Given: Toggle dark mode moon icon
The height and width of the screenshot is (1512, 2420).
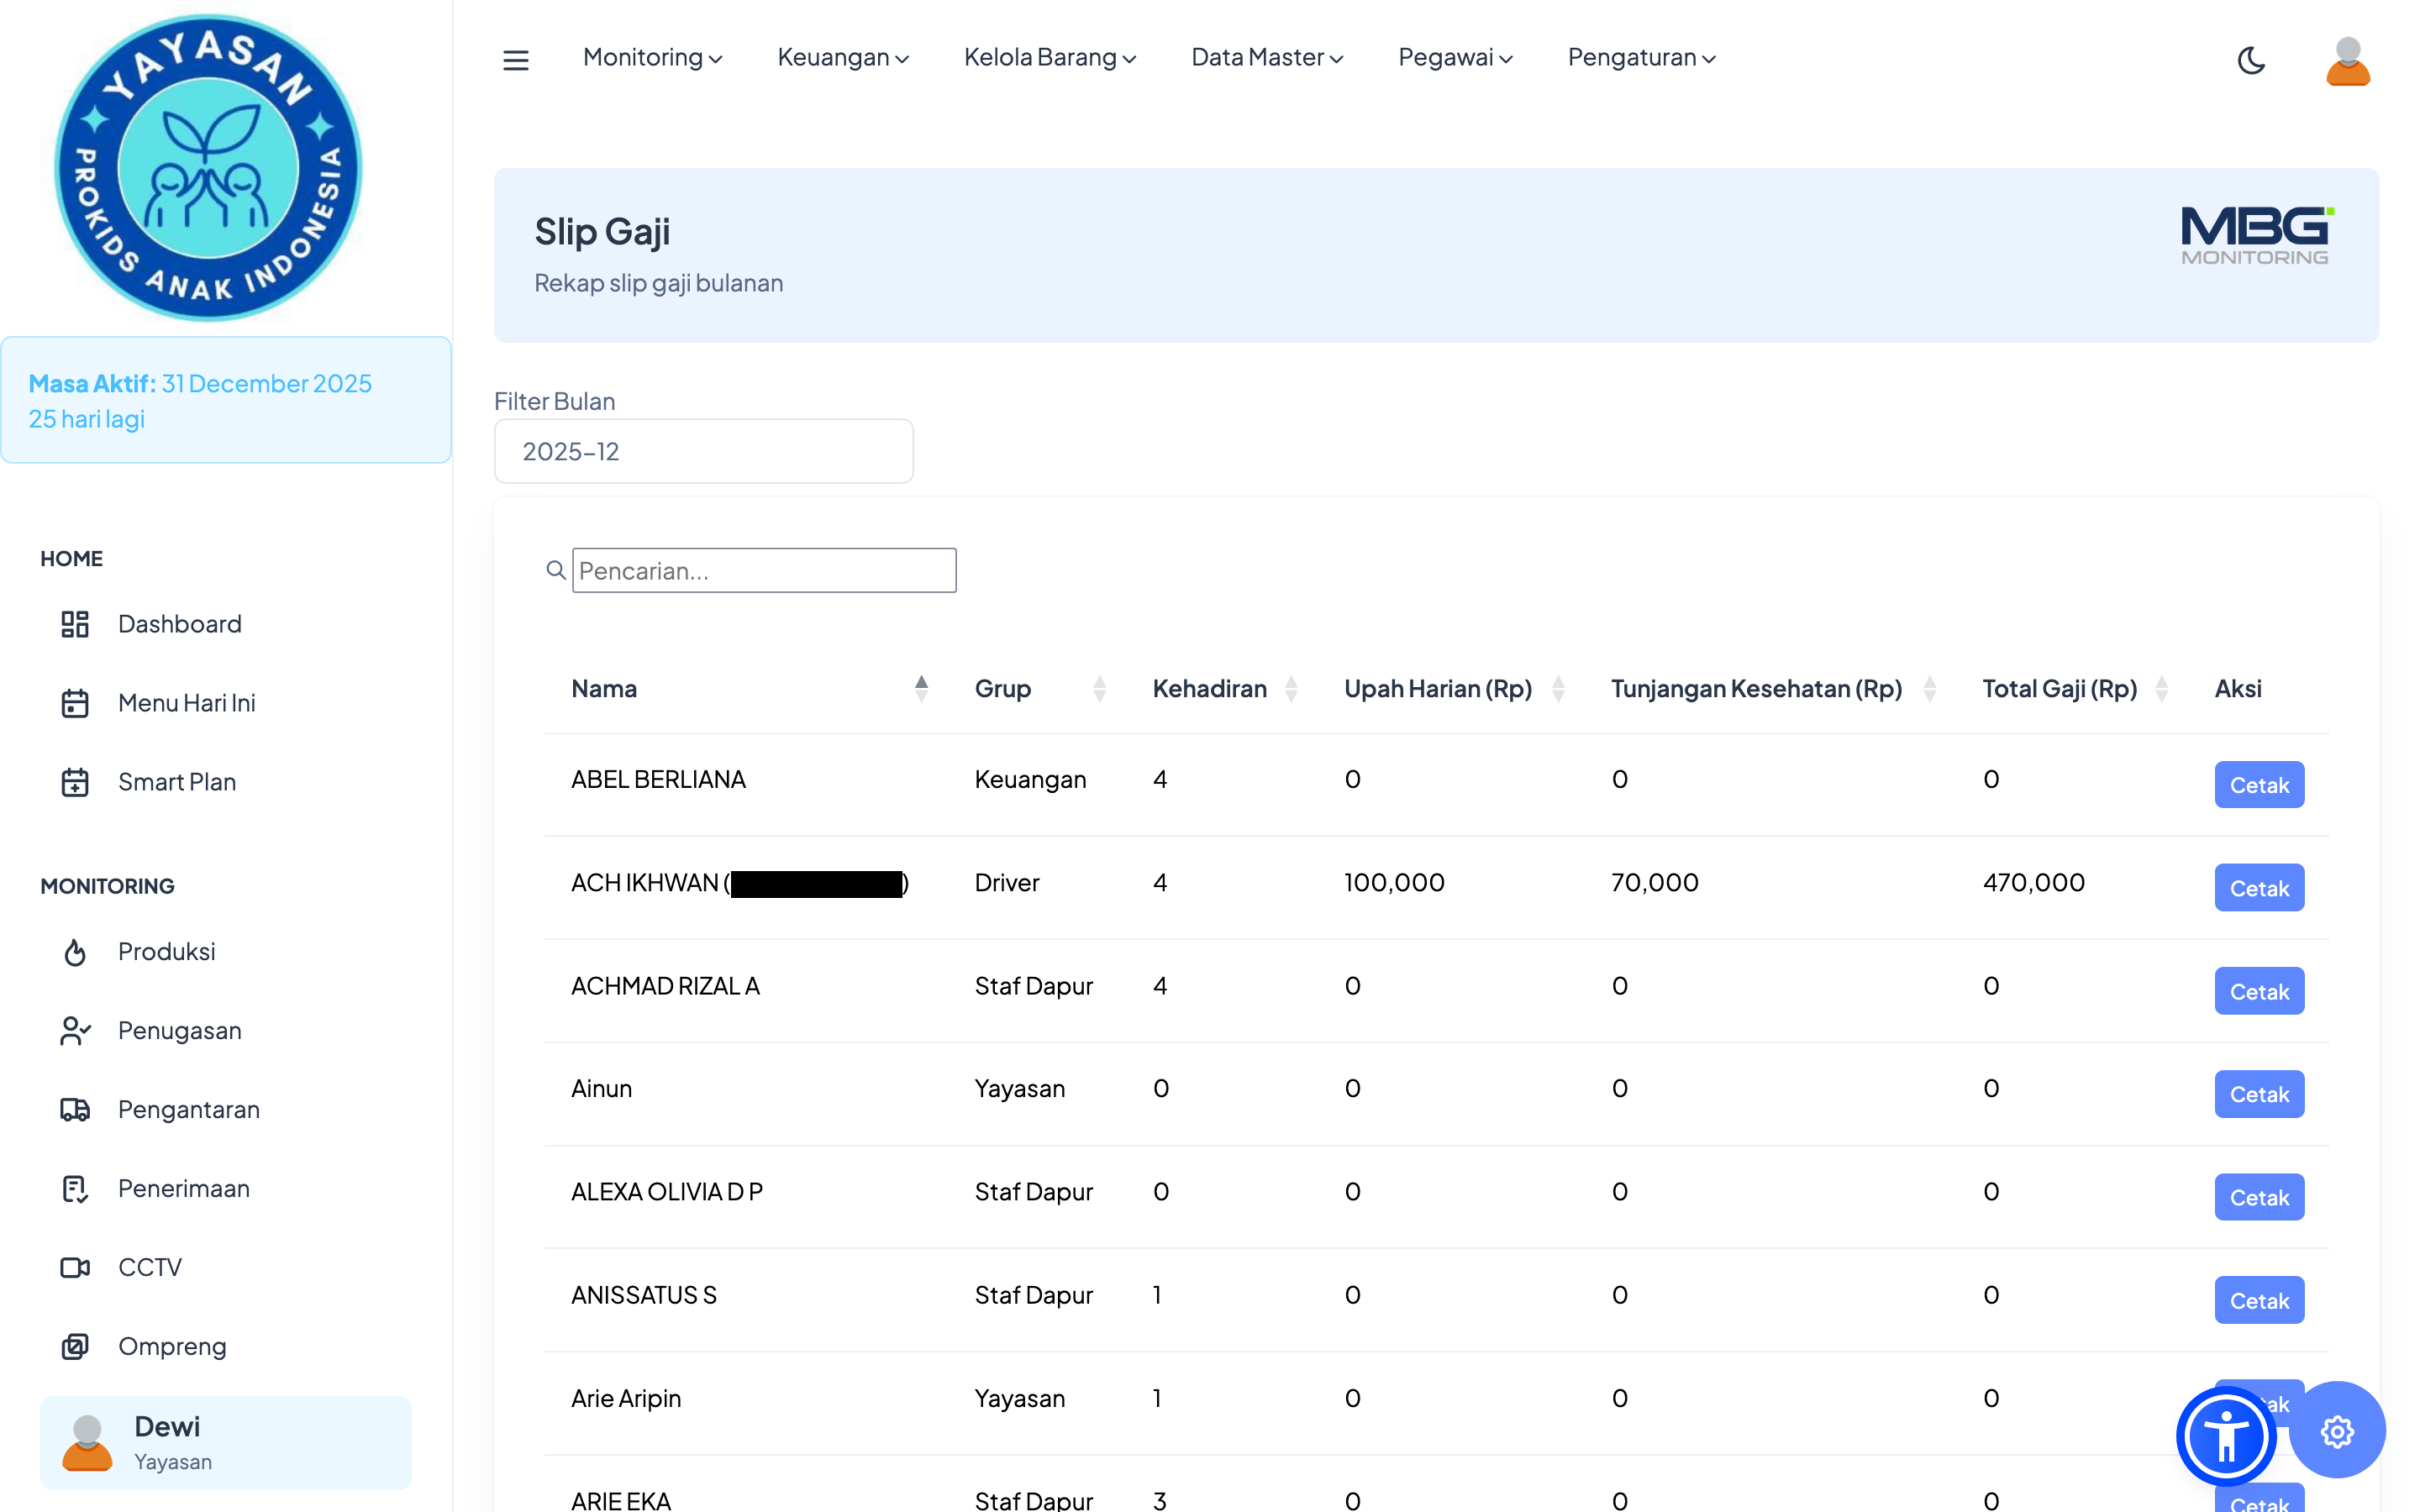Looking at the screenshot, I should tap(2251, 60).
